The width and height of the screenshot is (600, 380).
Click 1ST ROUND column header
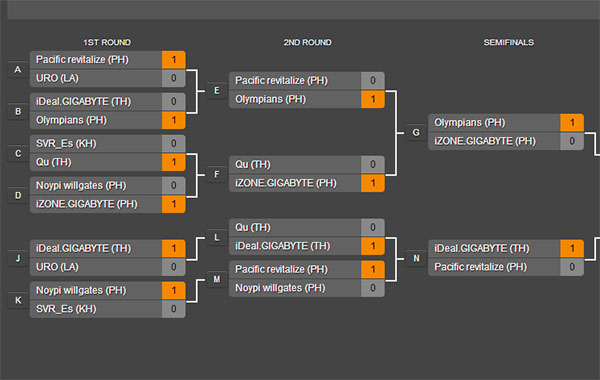tap(107, 42)
